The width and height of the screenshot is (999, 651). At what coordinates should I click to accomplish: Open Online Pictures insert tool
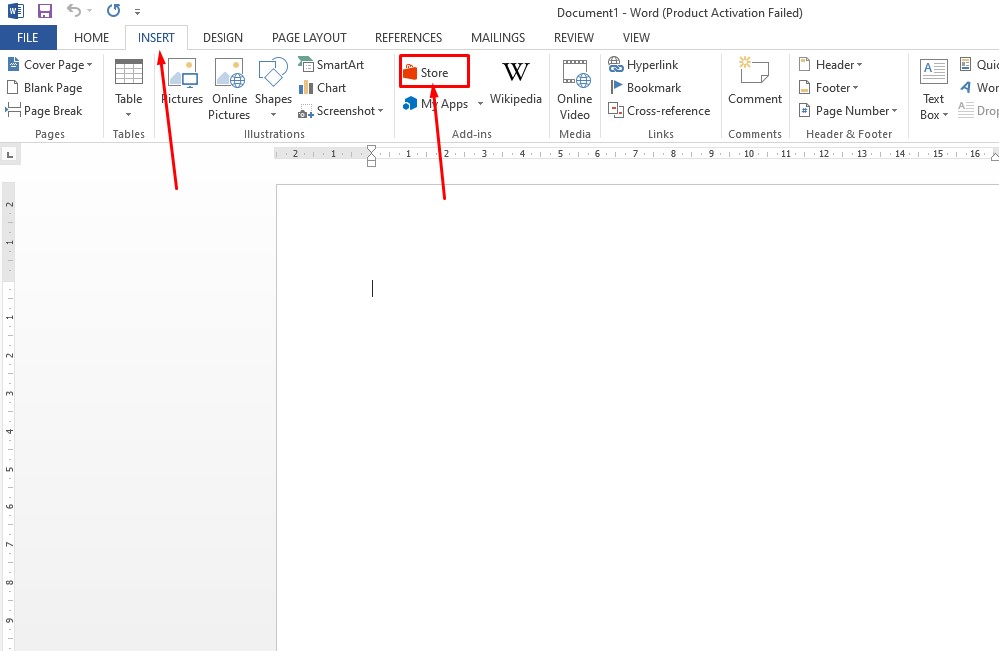pyautogui.click(x=229, y=88)
